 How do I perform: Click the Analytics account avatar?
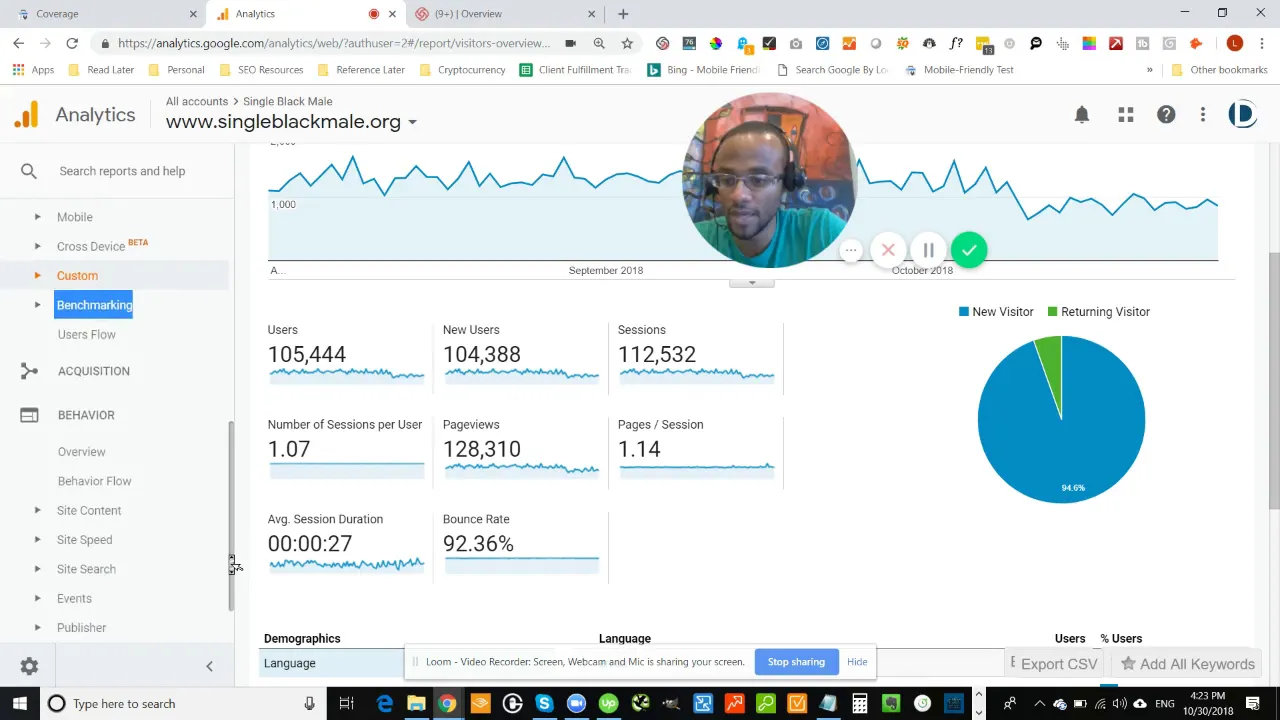pyautogui.click(x=1242, y=115)
